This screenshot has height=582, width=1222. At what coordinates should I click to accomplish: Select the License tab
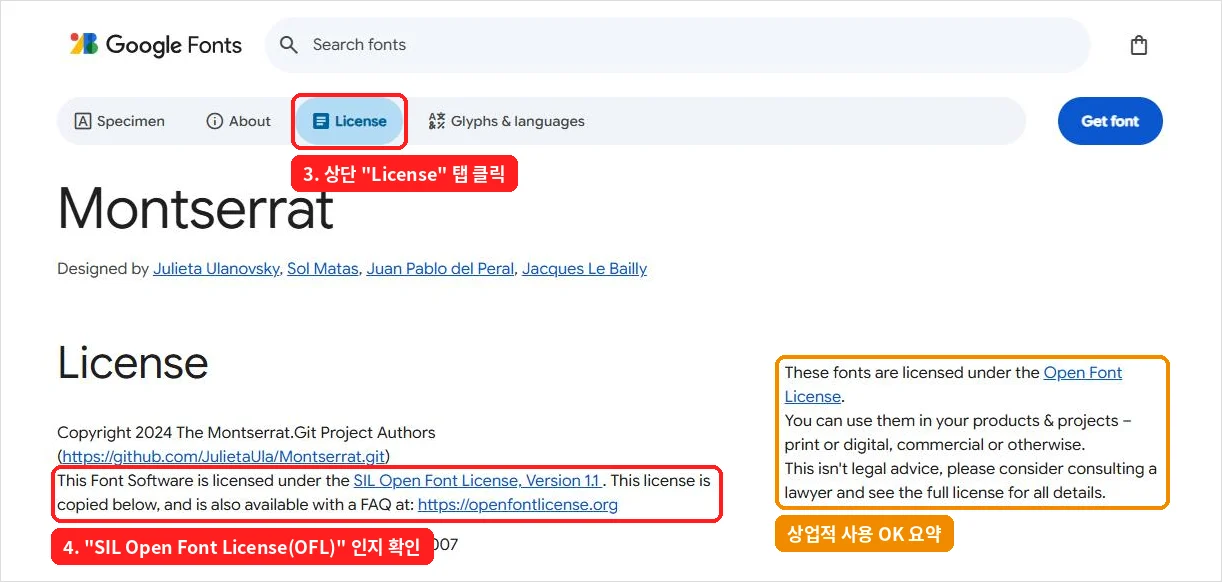coord(350,121)
